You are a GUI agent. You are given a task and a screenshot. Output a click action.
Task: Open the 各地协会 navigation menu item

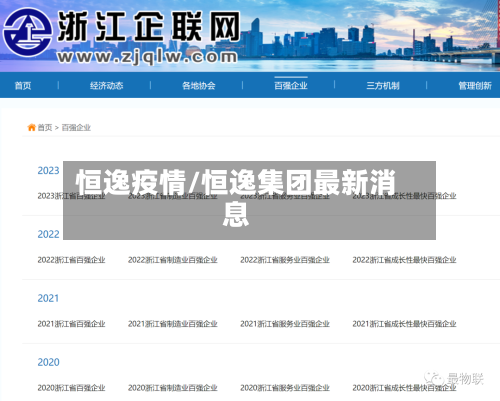(x=199, y=86)
